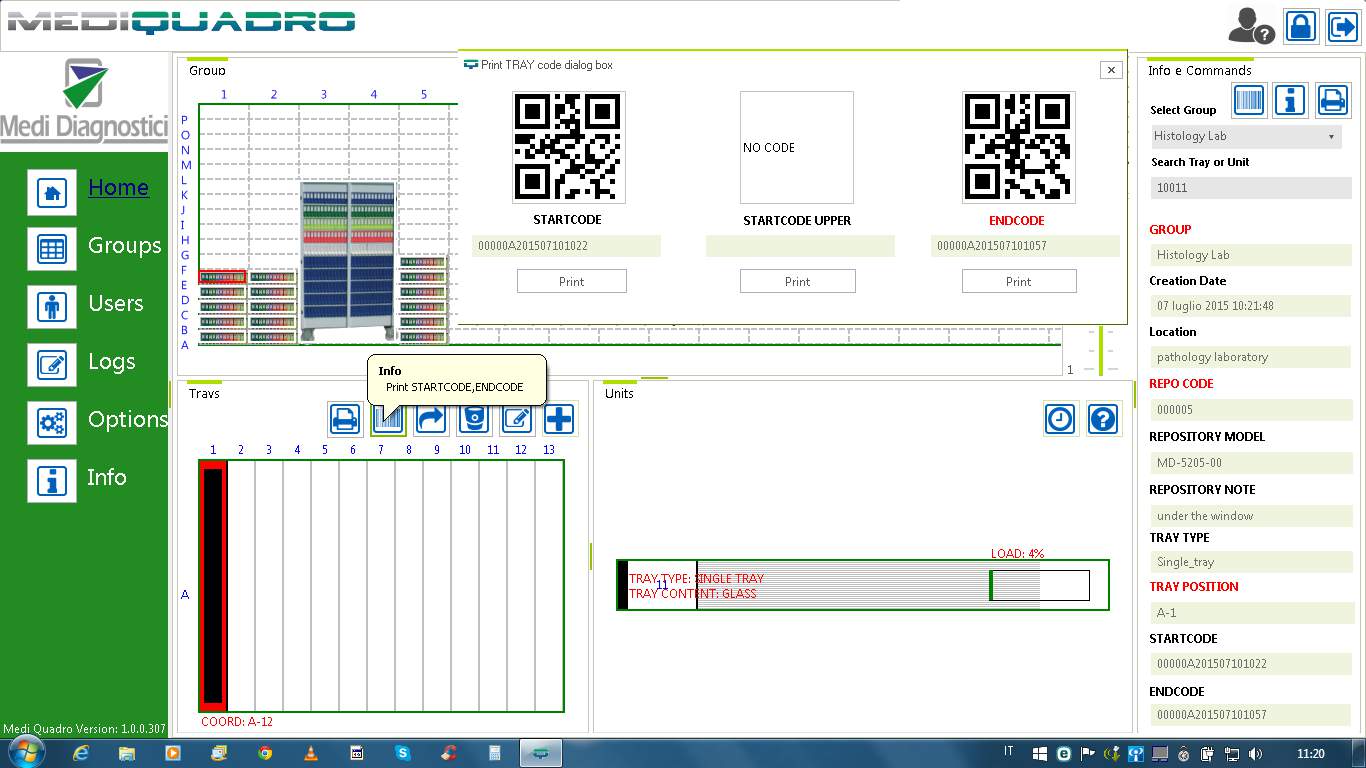Open the Windows Start button

point(25,753)
